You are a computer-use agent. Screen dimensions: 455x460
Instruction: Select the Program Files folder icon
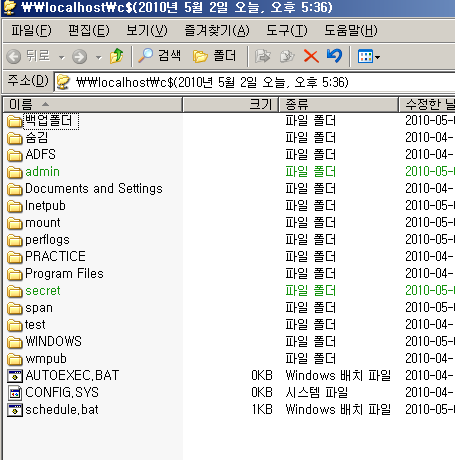click(15, 274)
